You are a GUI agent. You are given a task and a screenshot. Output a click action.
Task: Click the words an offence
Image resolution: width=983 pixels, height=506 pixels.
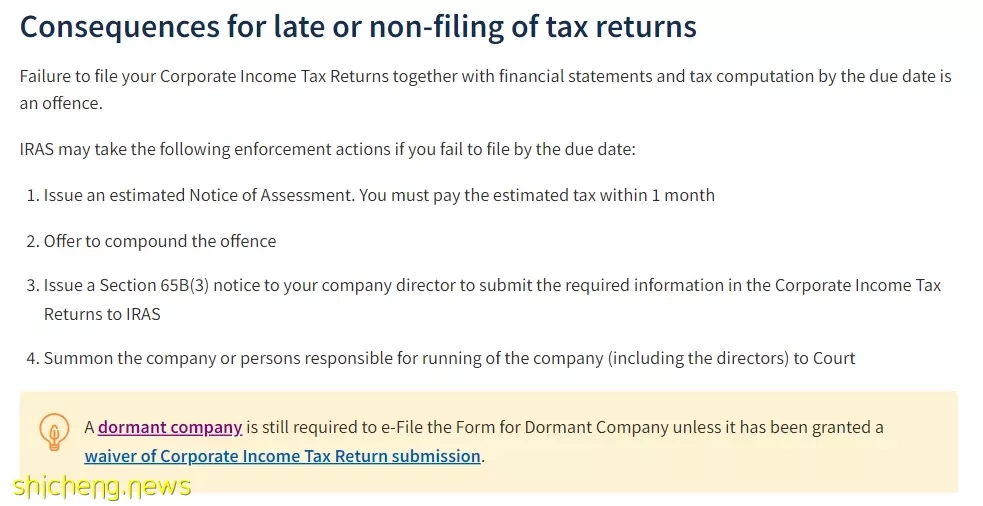pyautogui.click(x=60, y=103)
